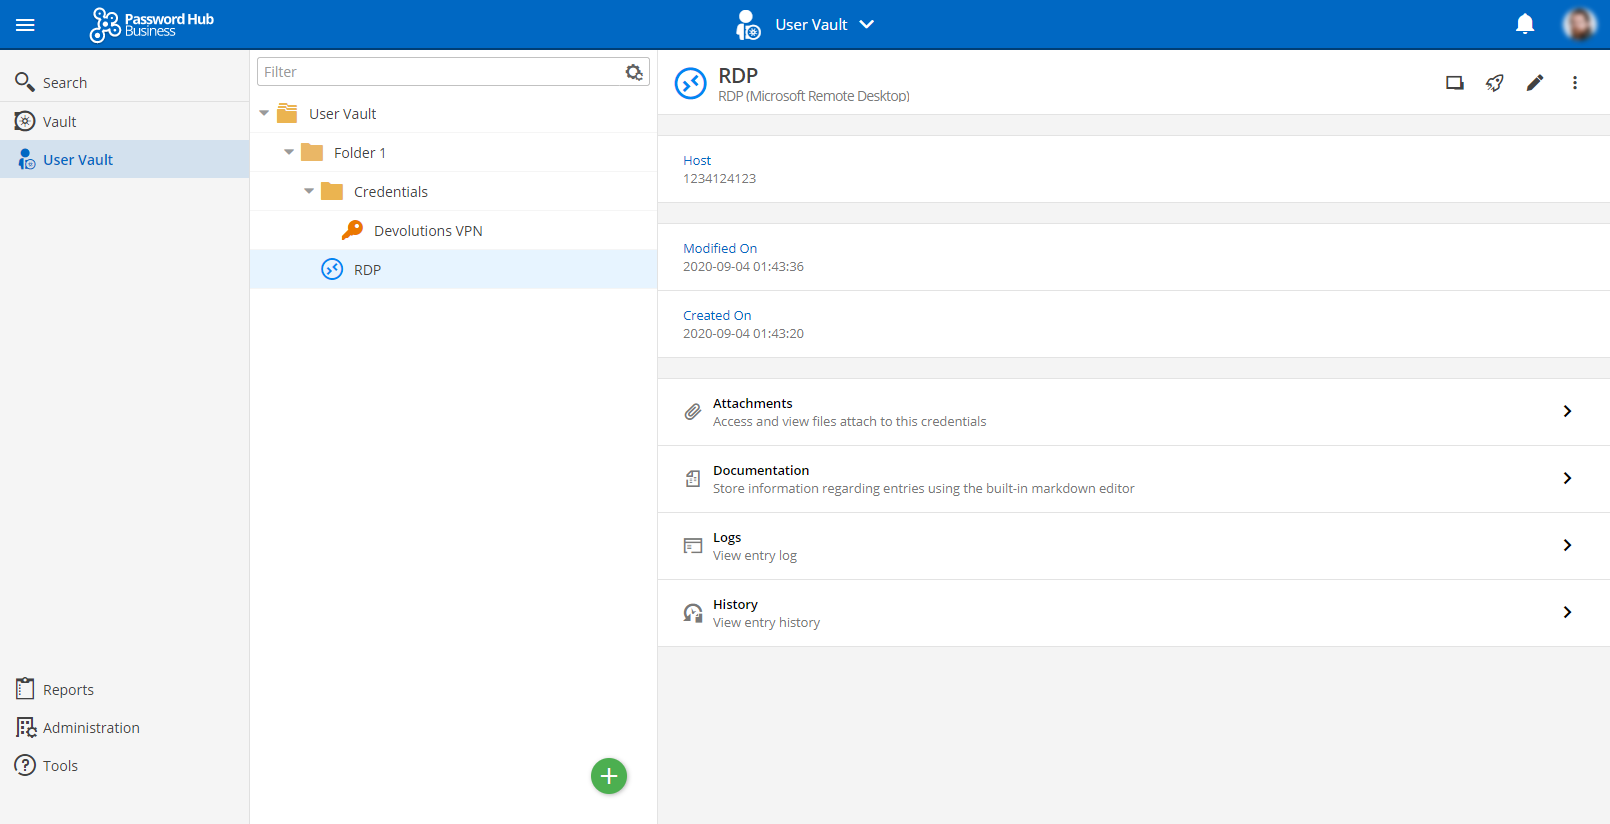Click 'RDP (Microsoft Remote Desktop)' subtitle
Viewport: 1610px width, 824px height.
pyautogui.click(x=814, y=96)
